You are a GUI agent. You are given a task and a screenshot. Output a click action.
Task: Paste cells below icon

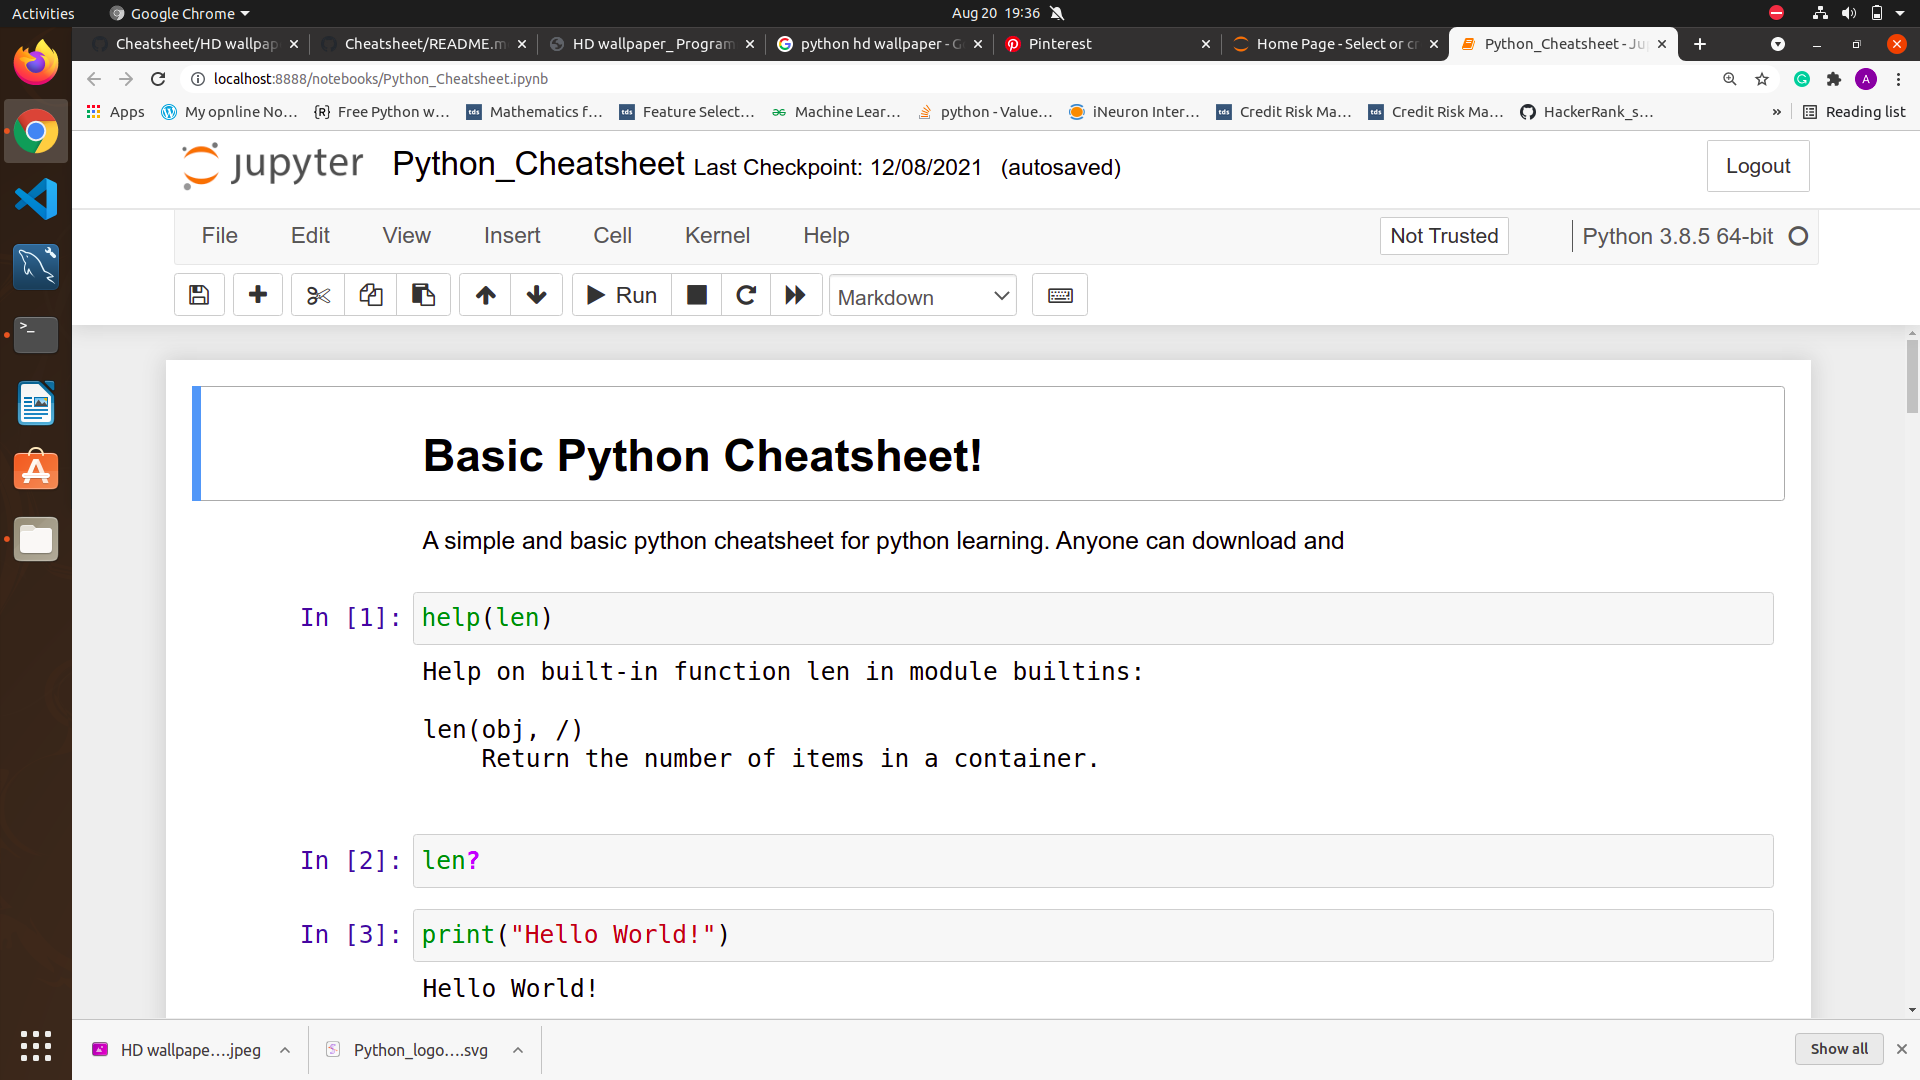coord(423,295)
